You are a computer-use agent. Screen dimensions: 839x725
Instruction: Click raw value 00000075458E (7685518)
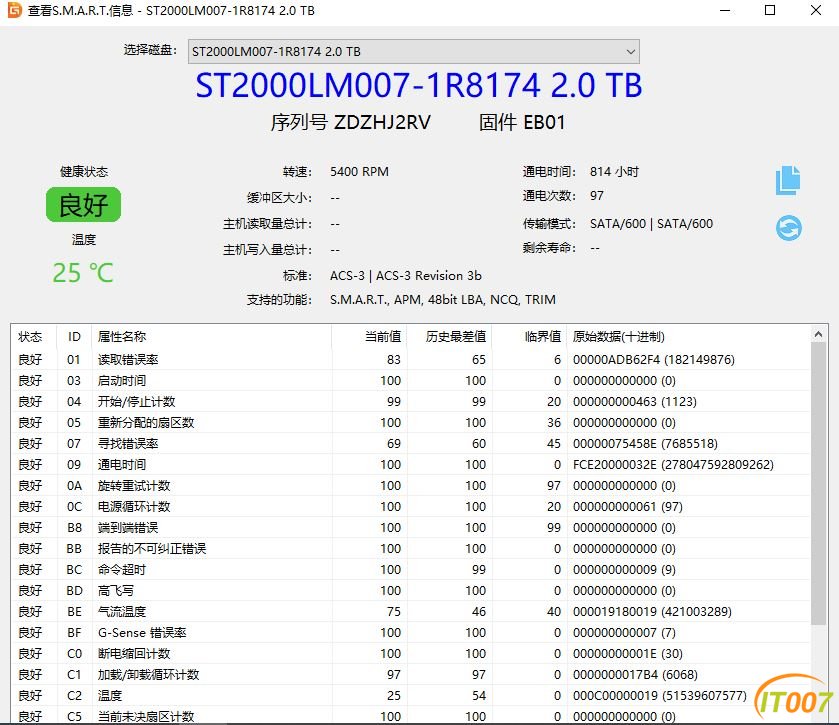click(645, 444)
